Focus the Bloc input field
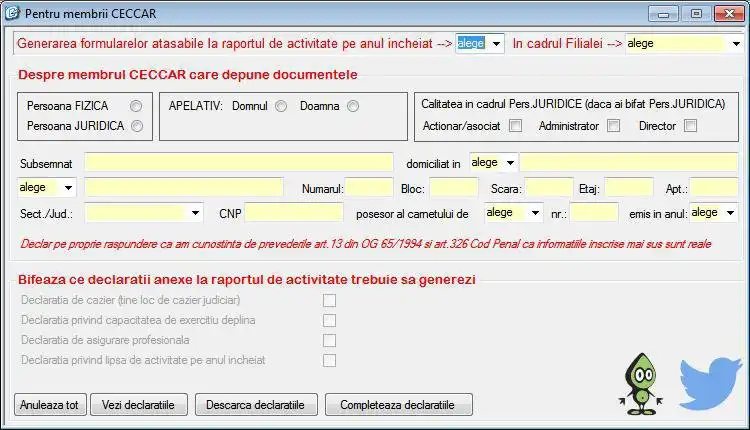The image size is (750, 430). pyautogui.click(x=453, y=187)
